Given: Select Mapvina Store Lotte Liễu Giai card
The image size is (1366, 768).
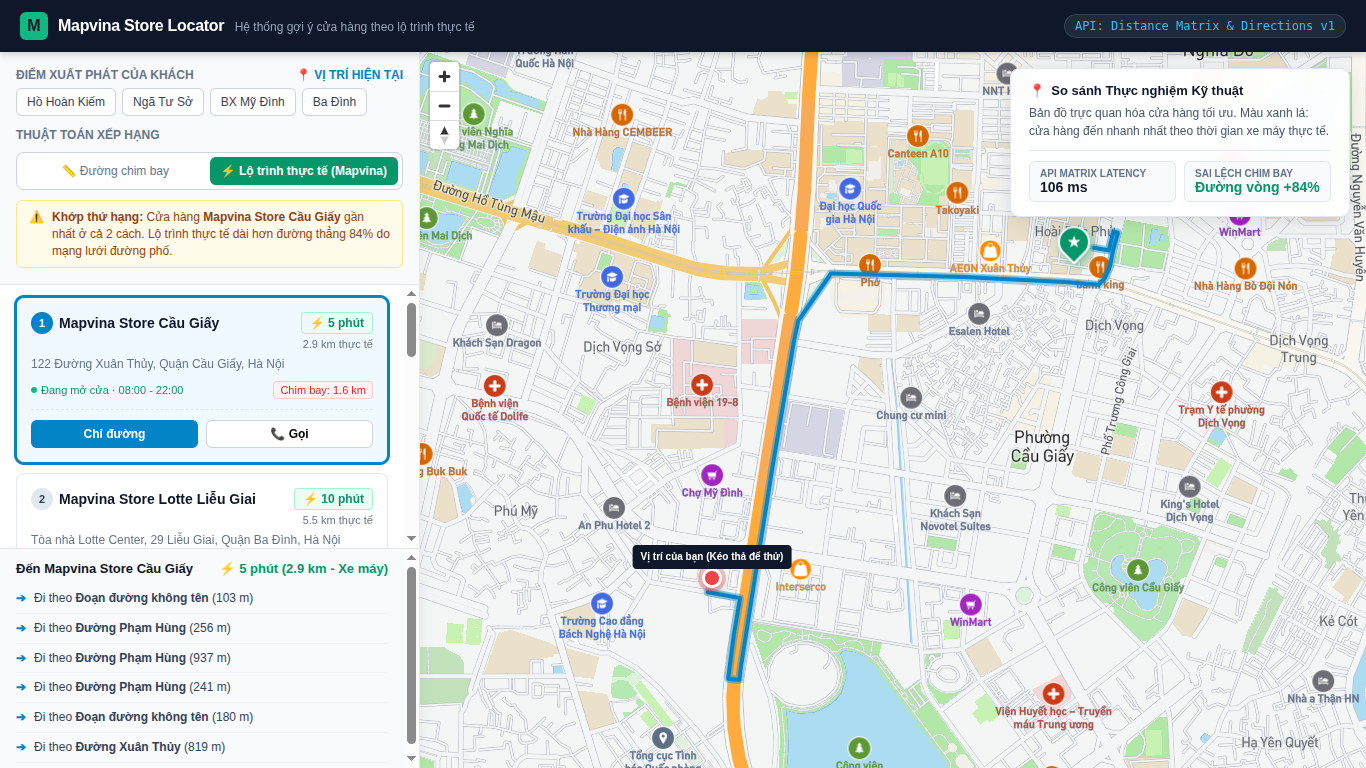Looking at the screenshot, I should (202, 511).
